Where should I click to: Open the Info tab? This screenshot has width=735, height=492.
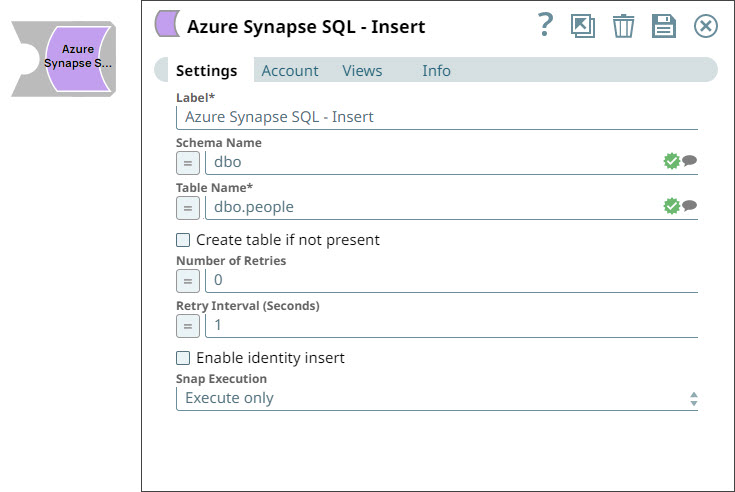click(x=436, y=70)
